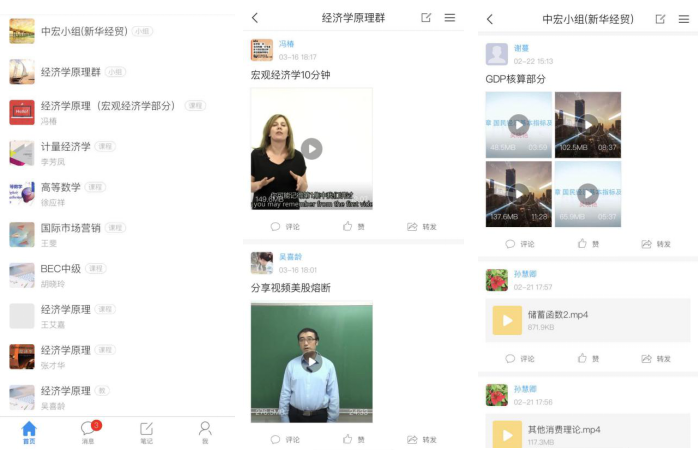Screen dimensions: 698x451
Task: Open the 我 profile tab
Action: [205, 431]
